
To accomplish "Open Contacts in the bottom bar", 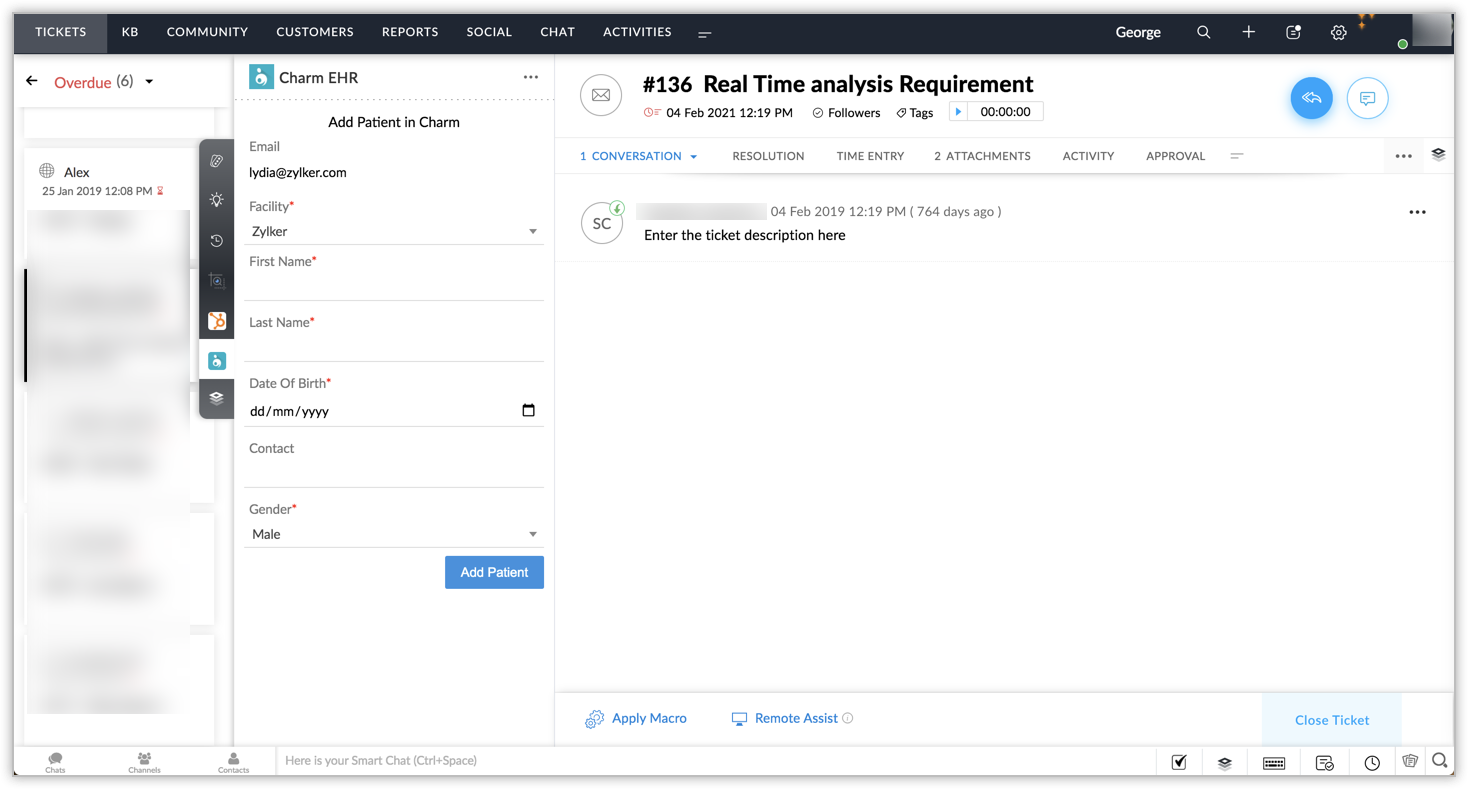I will coord(233,762).
